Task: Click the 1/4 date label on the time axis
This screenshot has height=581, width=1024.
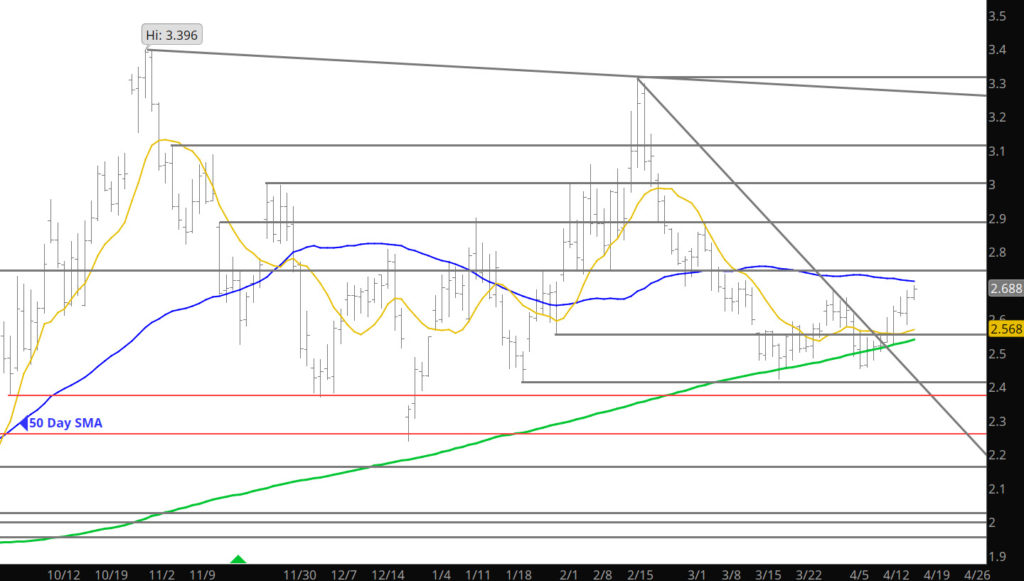Action: tap(441, 575)
